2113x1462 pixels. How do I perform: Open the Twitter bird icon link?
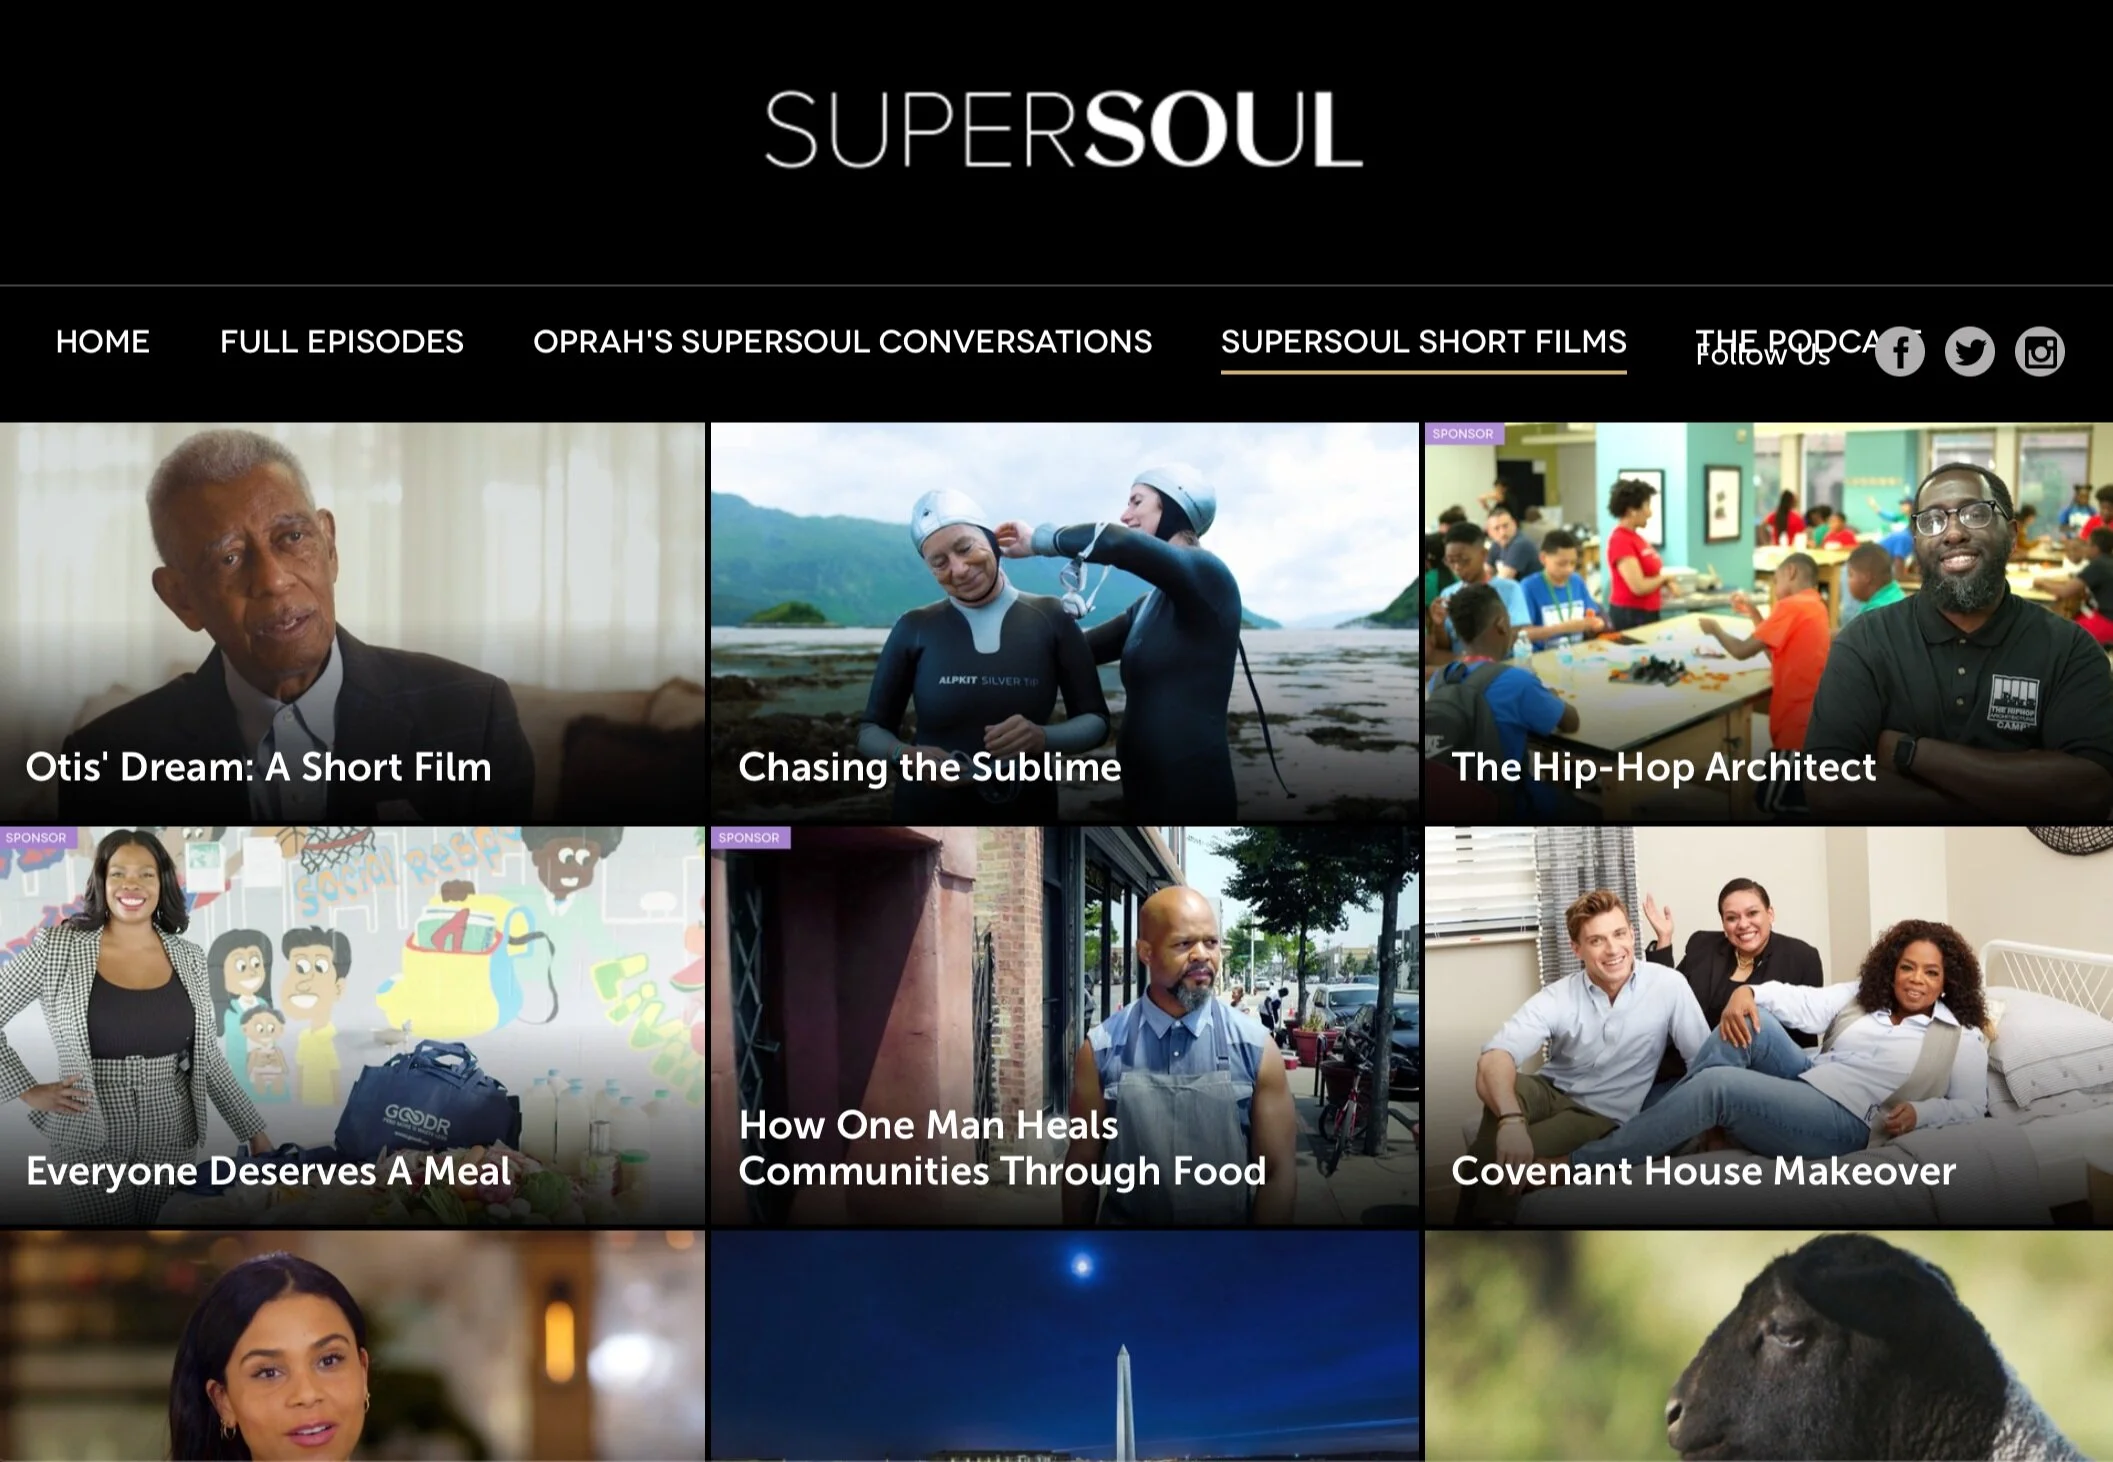pyautogui.click(x=1969, y=352)
